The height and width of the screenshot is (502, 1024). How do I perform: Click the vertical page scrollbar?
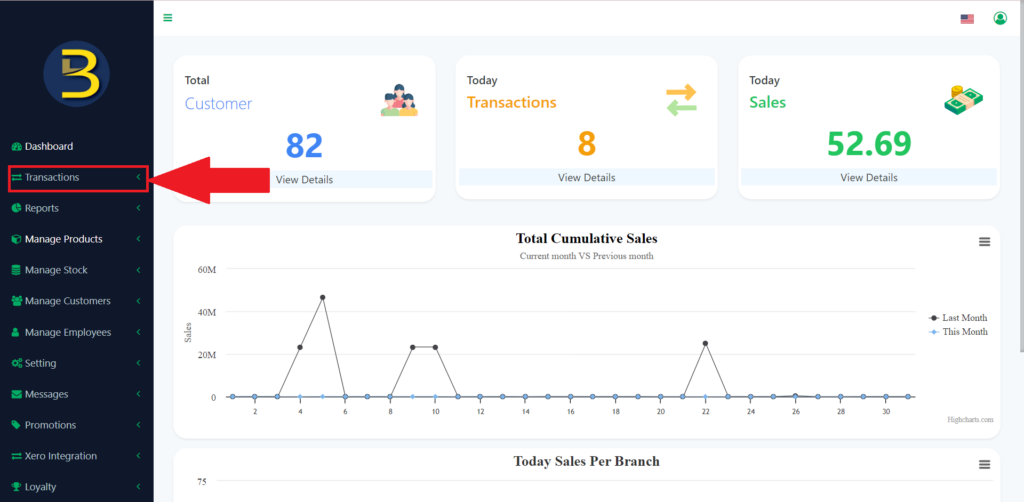point(1019,200)
